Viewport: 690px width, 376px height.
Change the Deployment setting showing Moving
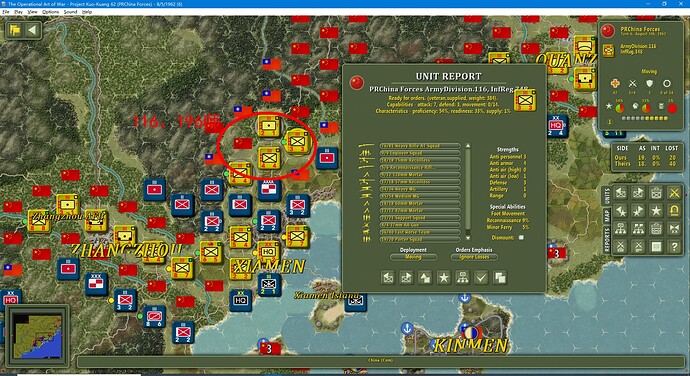[x=413, y=257]
